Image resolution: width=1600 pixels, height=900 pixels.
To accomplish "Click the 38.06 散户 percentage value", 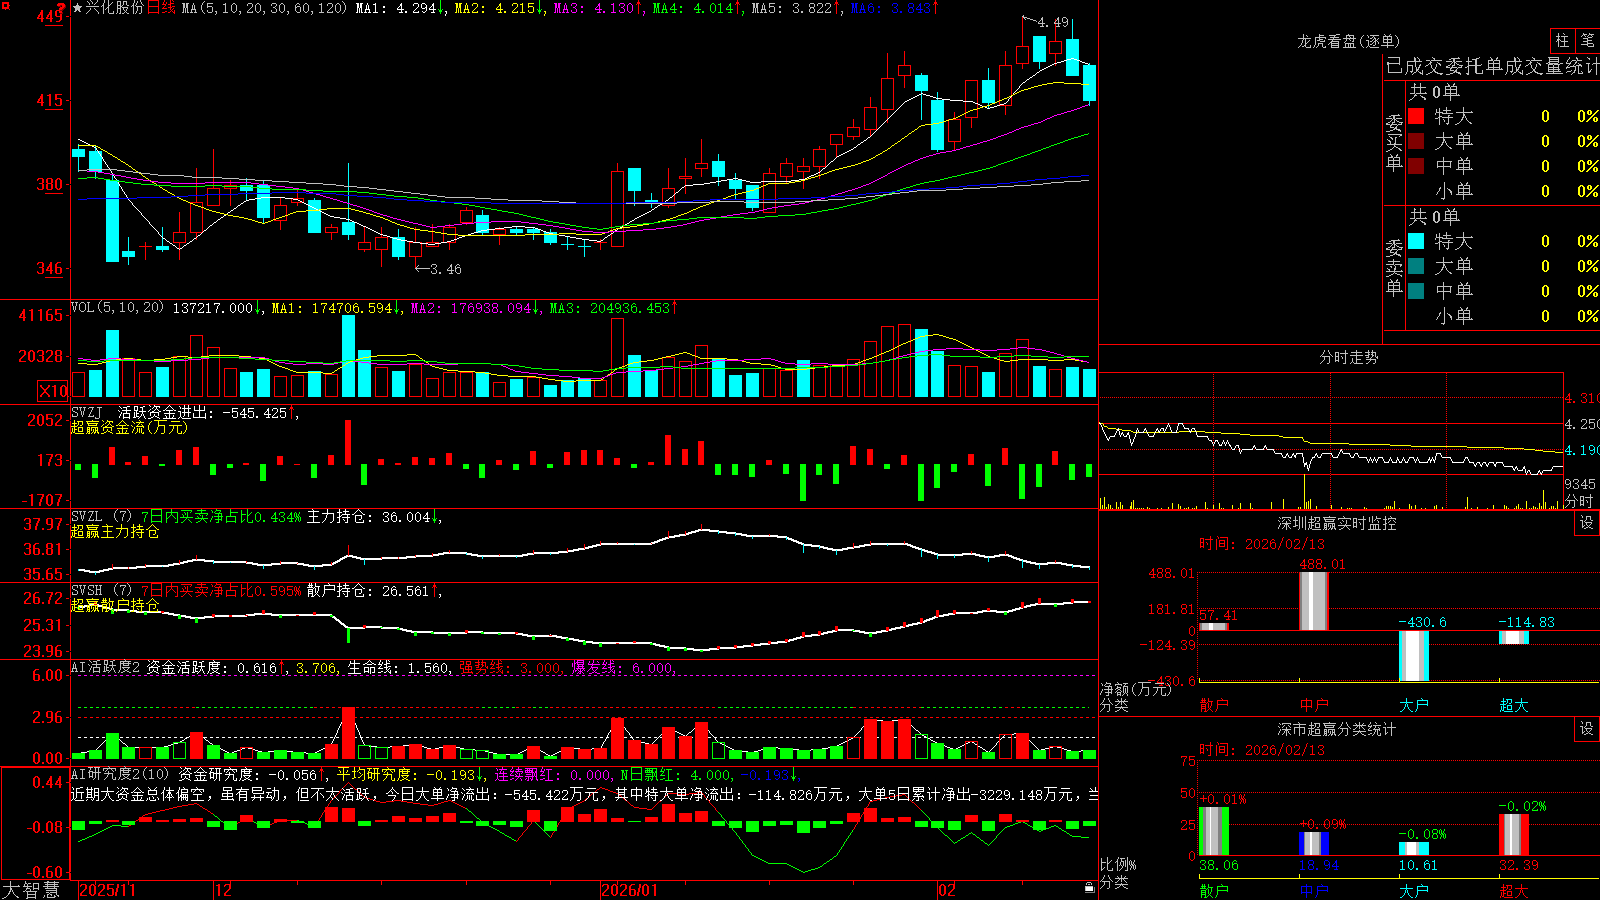I will click(x=1219, y=865).
